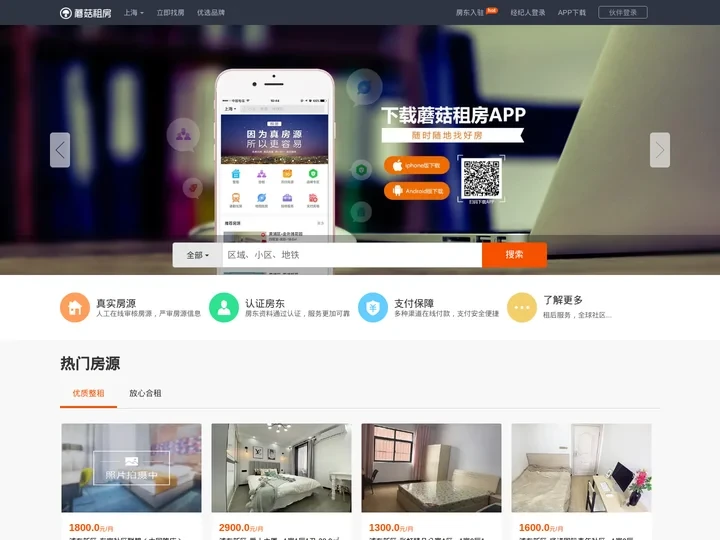
Task: Click the 2900.0 price text
Action: click(234, 528)
